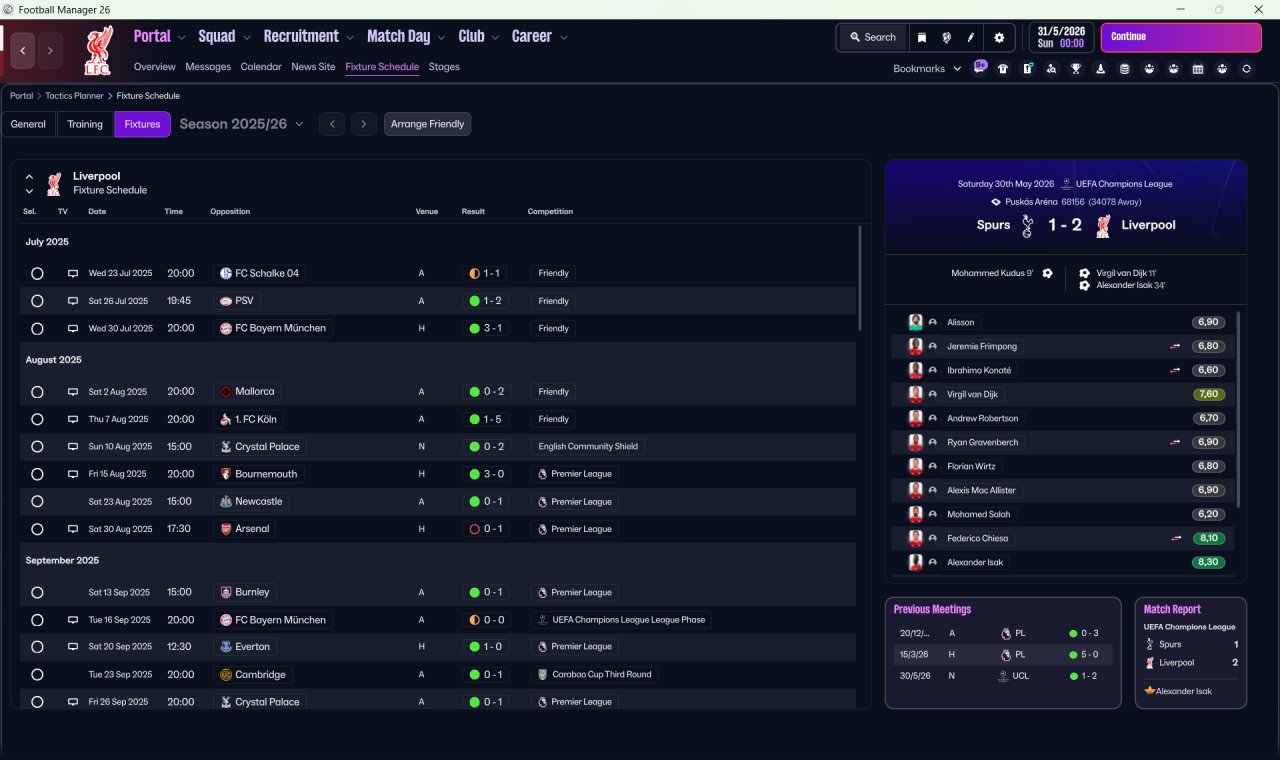Go to the previous season with left arrow
Viewport: 1280px width, 760px height.
(332, 124)
